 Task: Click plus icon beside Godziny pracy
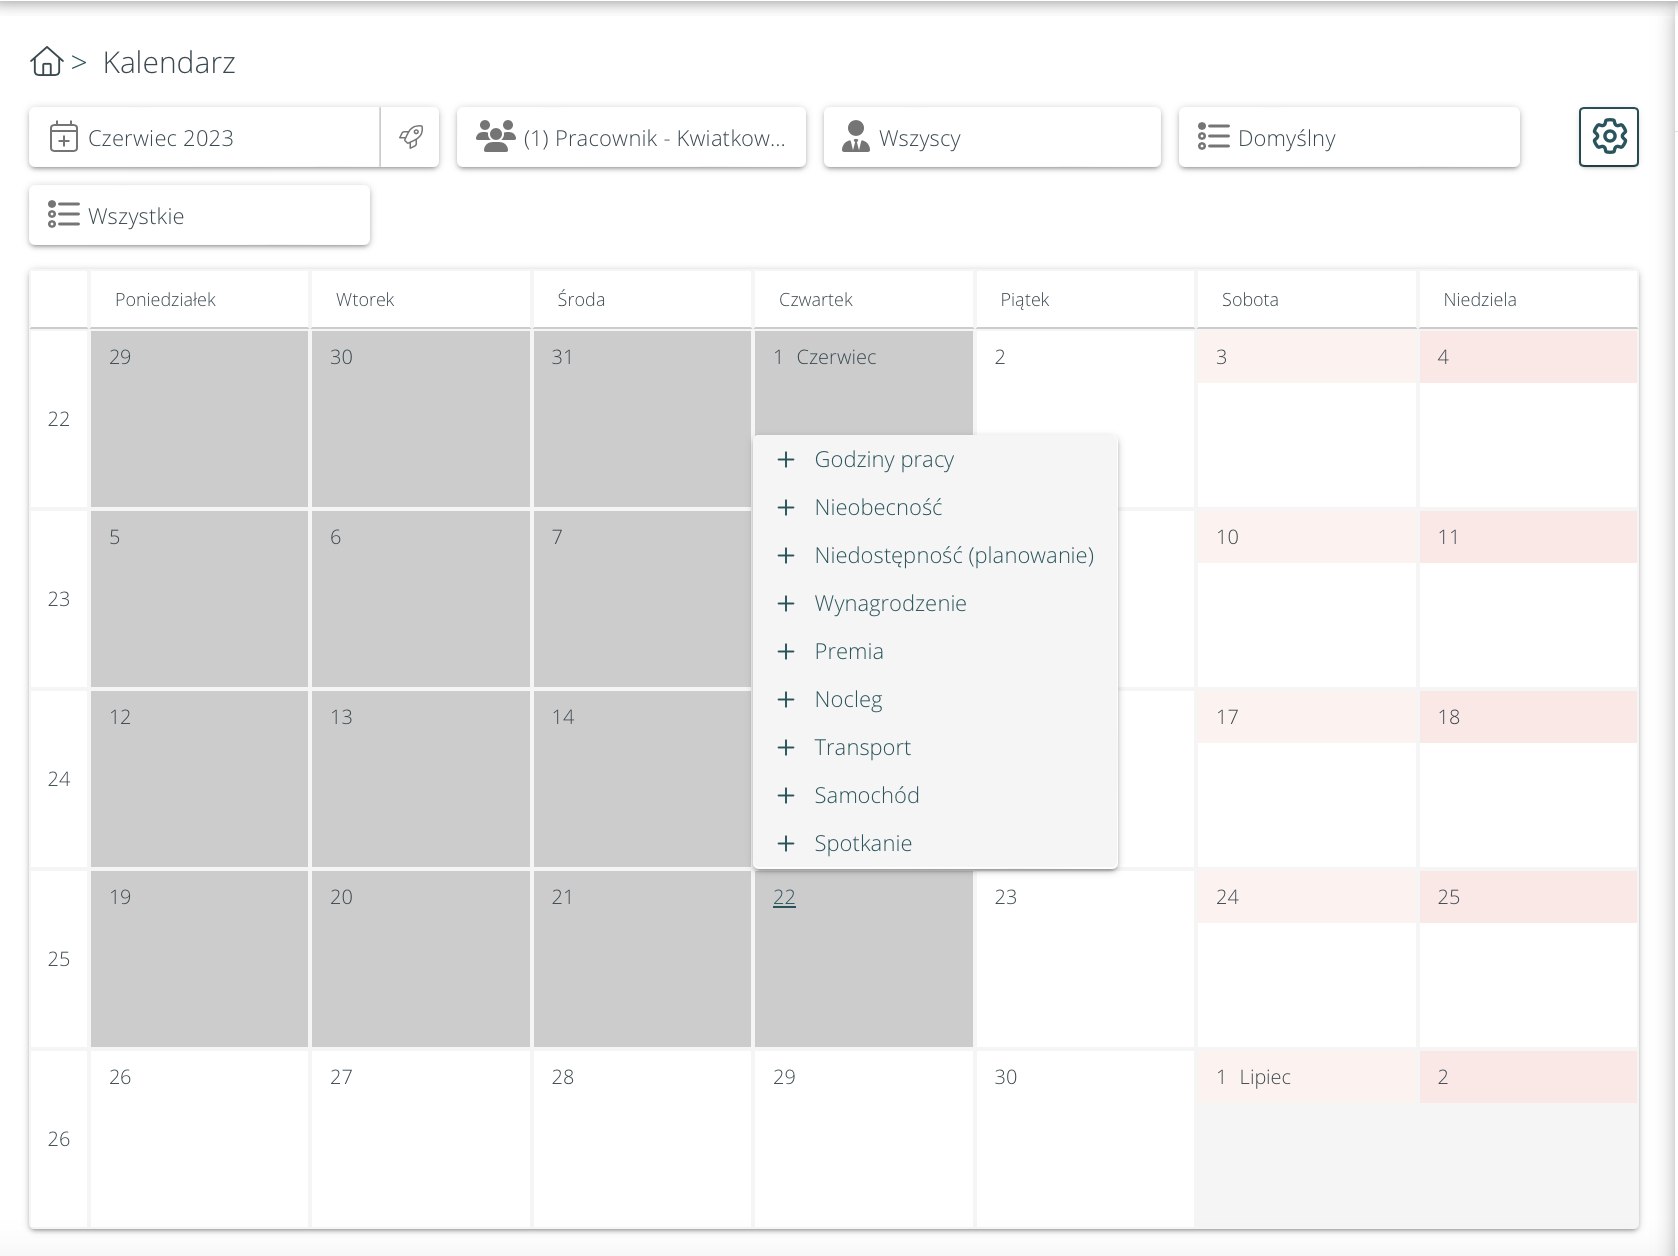click(786, 460)
